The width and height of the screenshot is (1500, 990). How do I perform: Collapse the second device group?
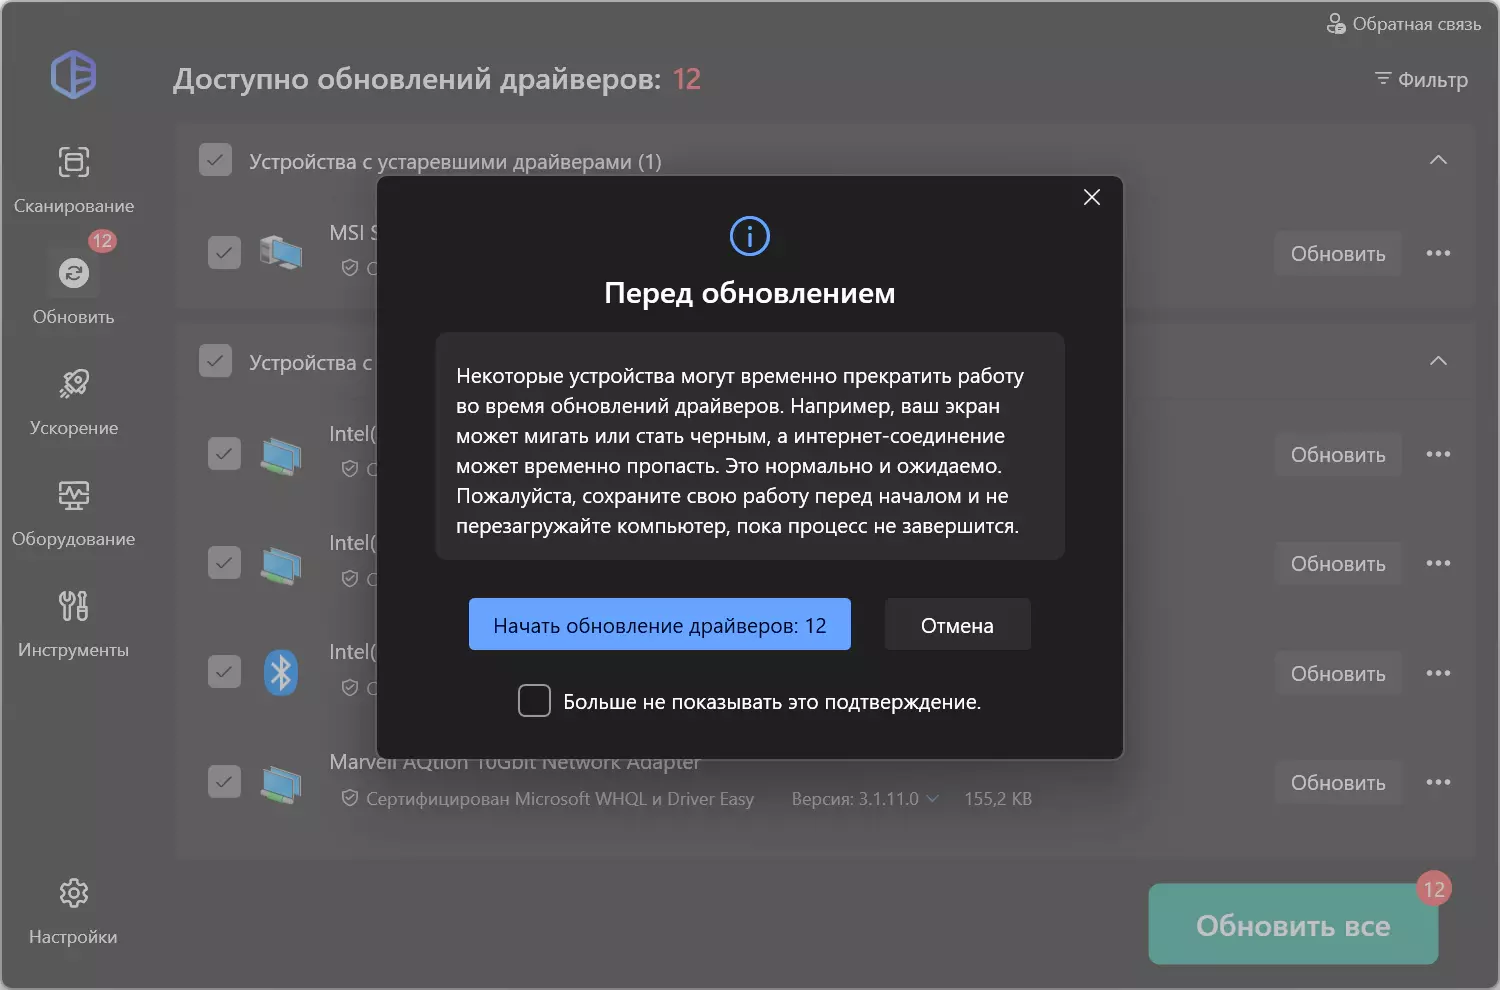click(x=1438, y=361)
